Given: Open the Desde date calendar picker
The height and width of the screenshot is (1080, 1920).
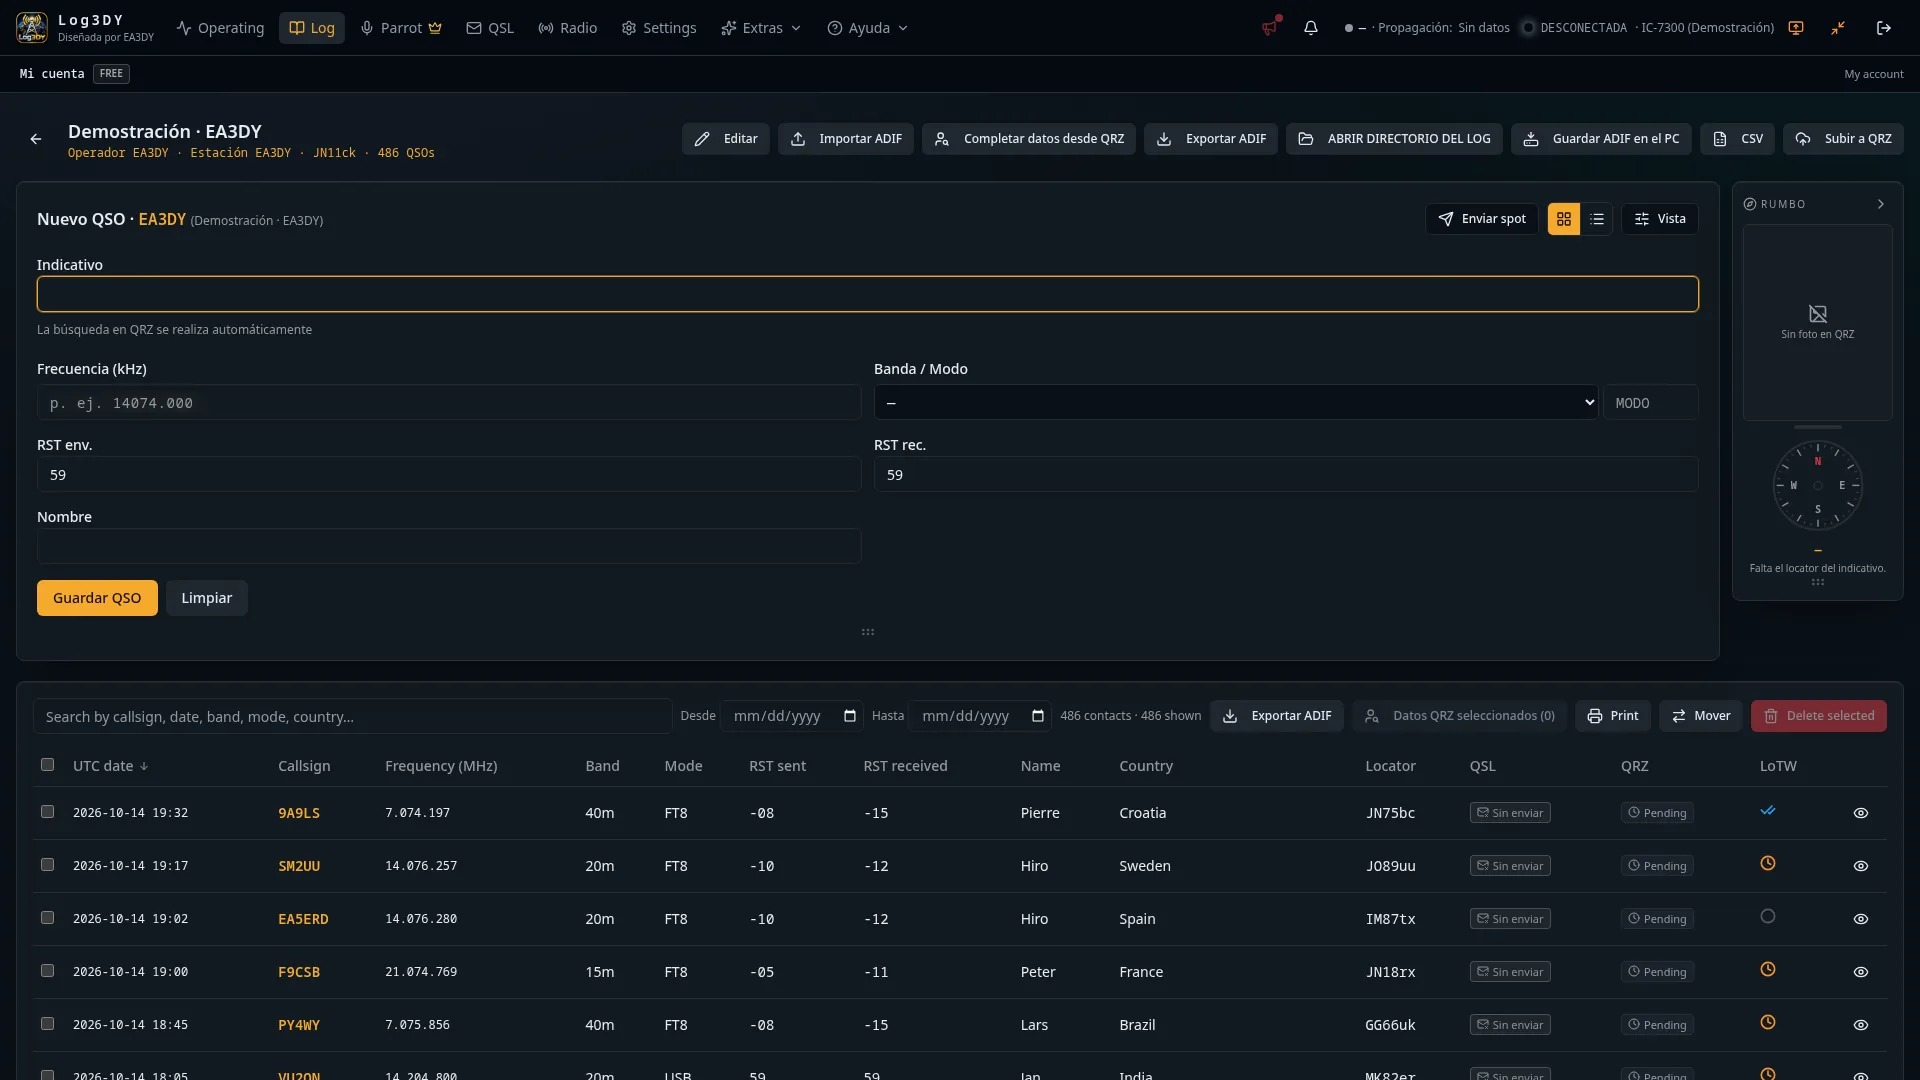Looking at the screenshot, I should pos(850,716).
